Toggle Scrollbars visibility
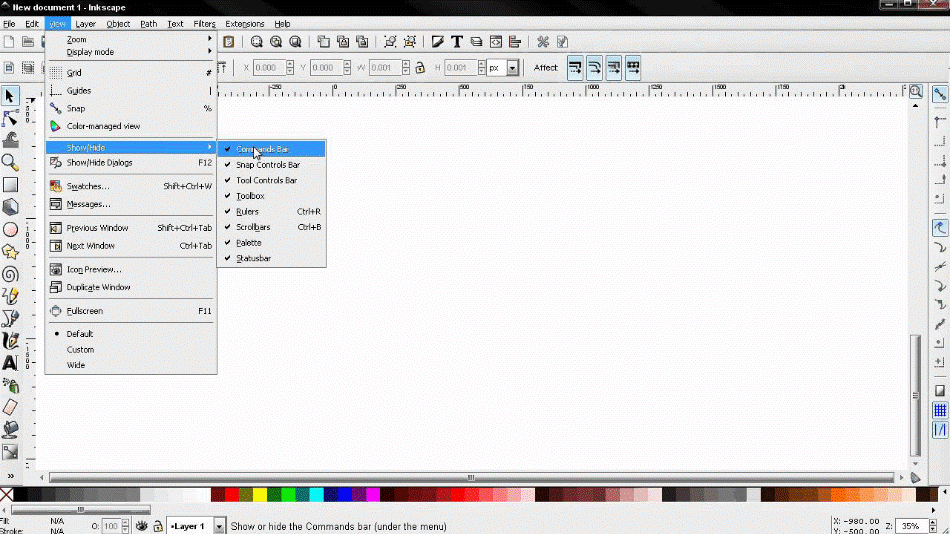950x534 pixels. click(271, 227)
